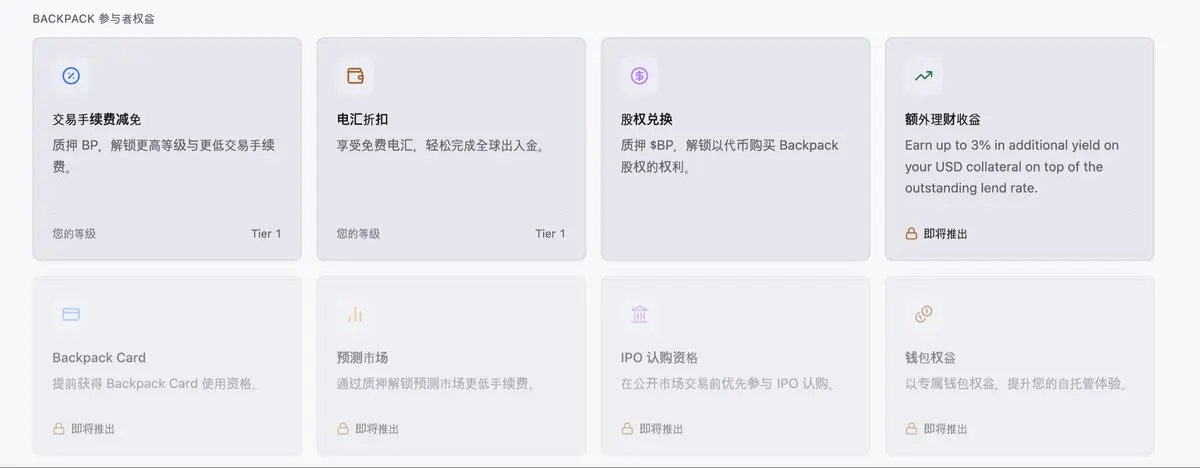
Task: Select the Backpack Card title
Action: click(99, 357)
